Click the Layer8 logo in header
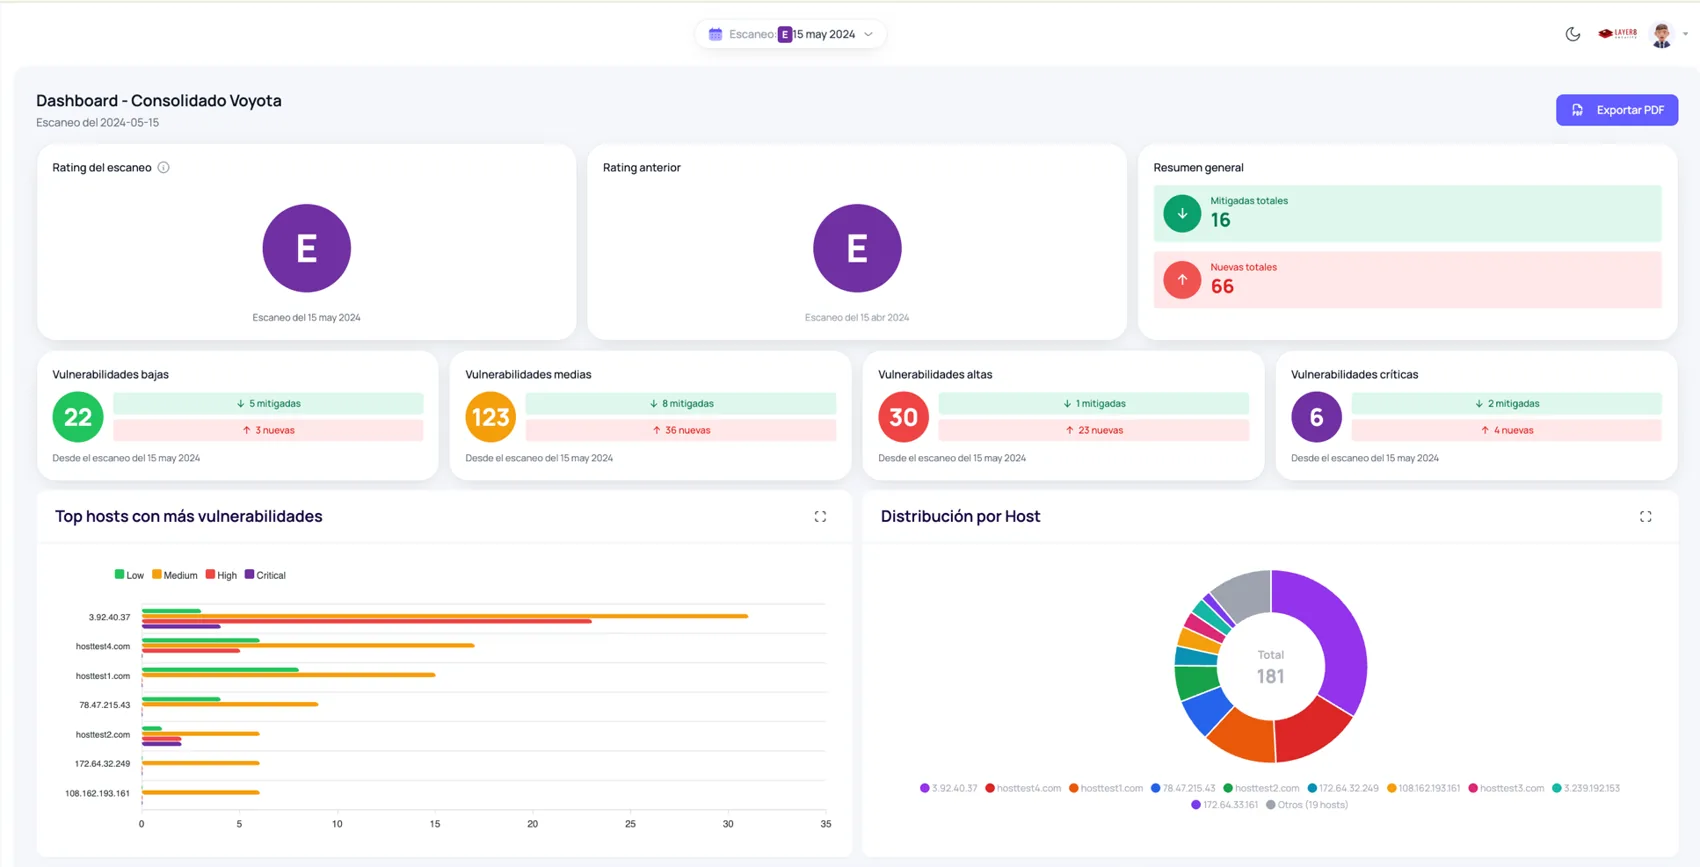The image size is (1700, 867). [x=1618, y=33]
